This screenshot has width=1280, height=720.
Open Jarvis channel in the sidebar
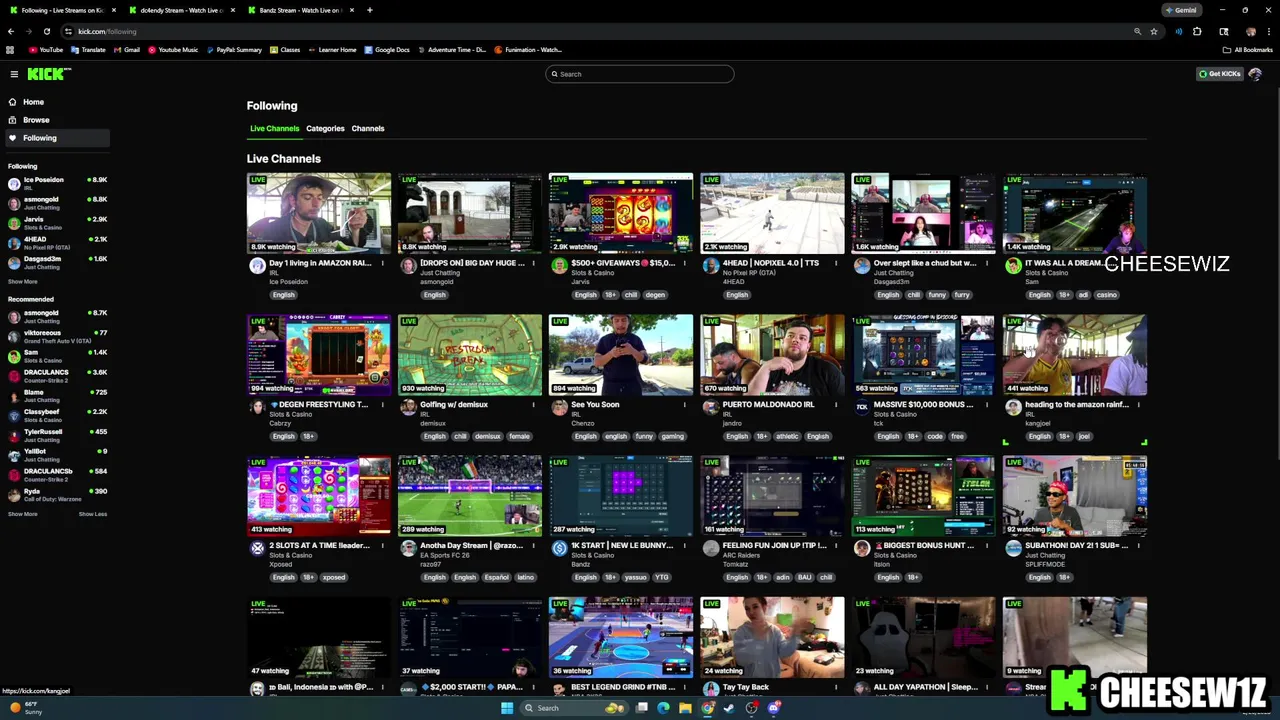click(x=57, y=223)
